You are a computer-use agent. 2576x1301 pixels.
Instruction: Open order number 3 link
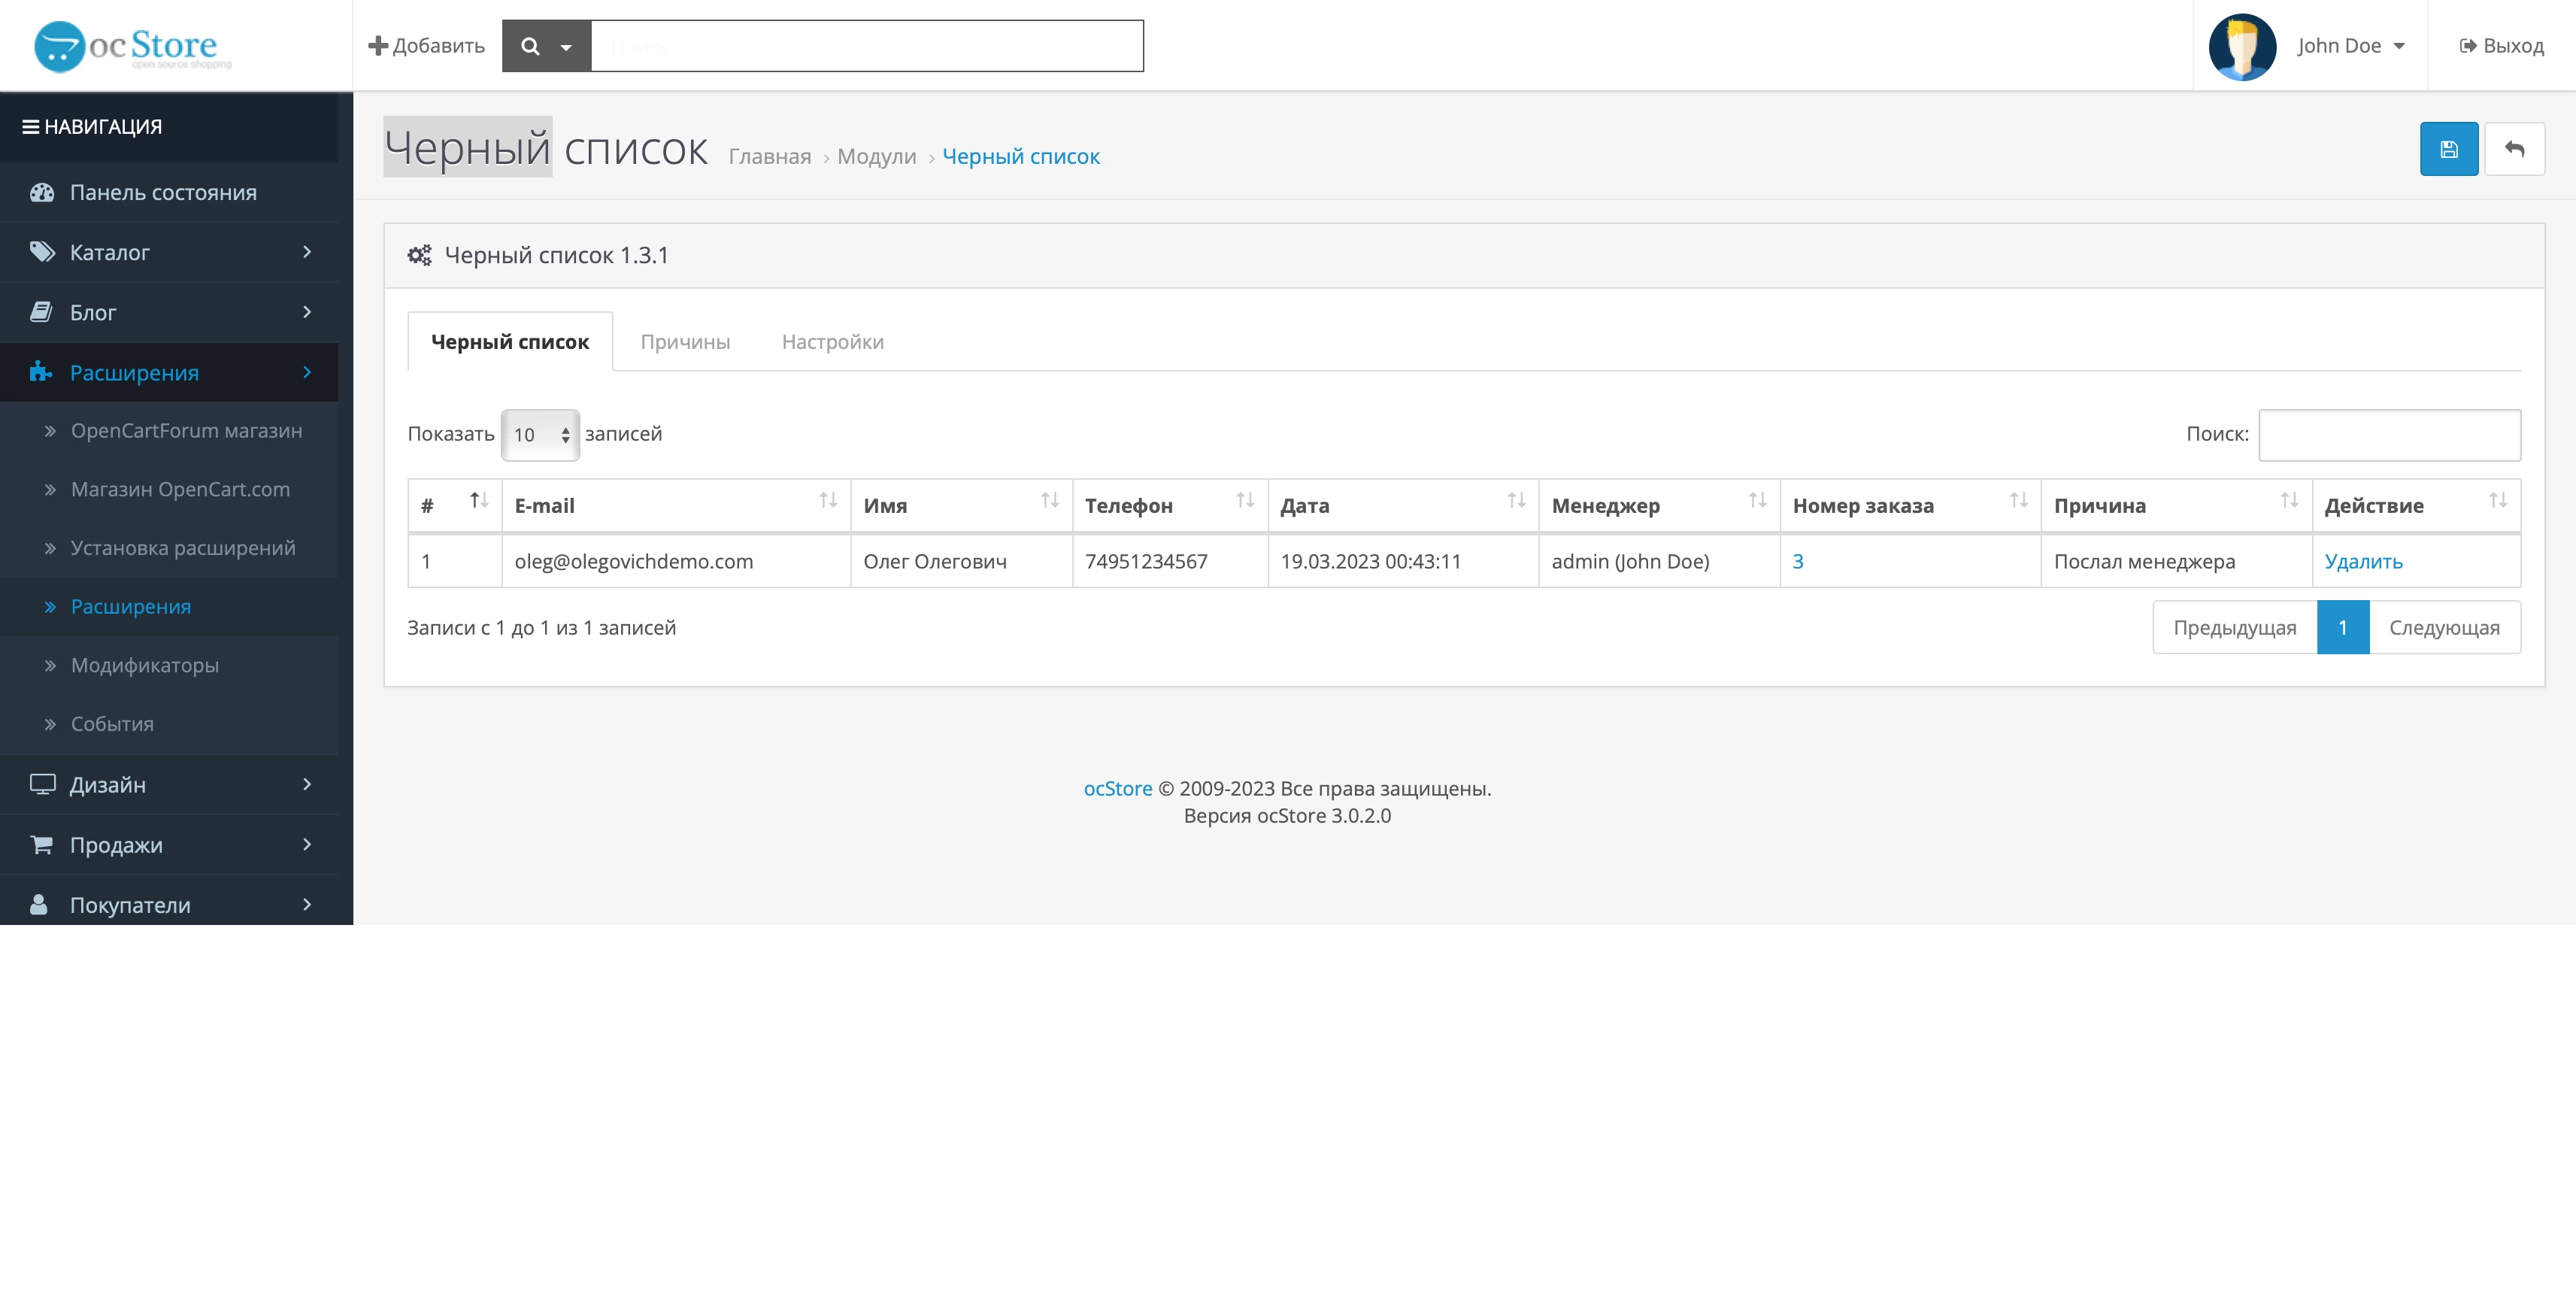(x=1798, y=562)
